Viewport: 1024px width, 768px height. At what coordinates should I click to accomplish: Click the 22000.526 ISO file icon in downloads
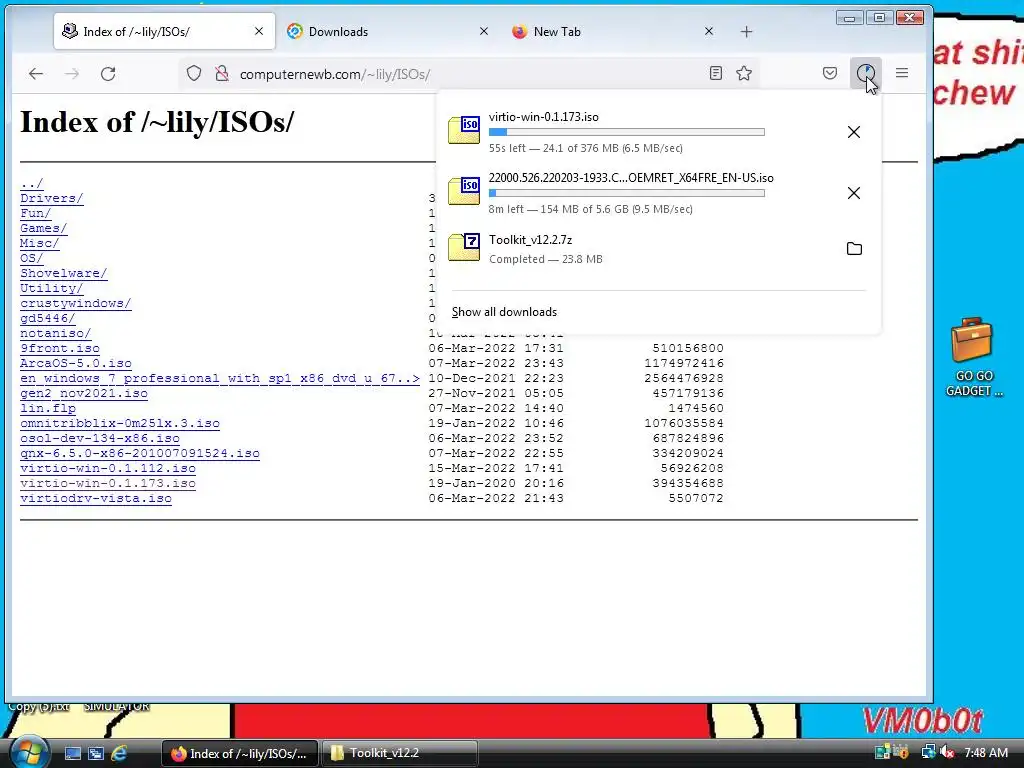tap(464, 191)
